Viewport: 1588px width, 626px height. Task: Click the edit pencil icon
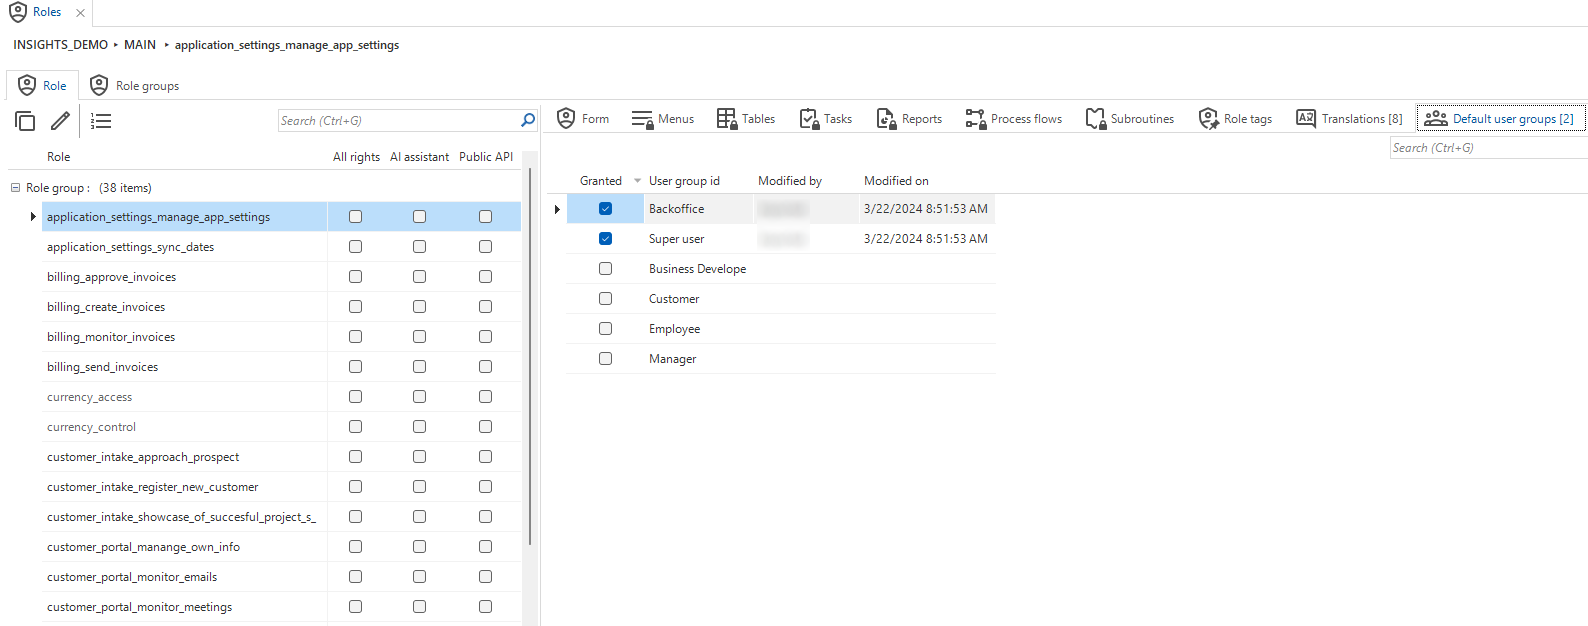click(61, 121)
